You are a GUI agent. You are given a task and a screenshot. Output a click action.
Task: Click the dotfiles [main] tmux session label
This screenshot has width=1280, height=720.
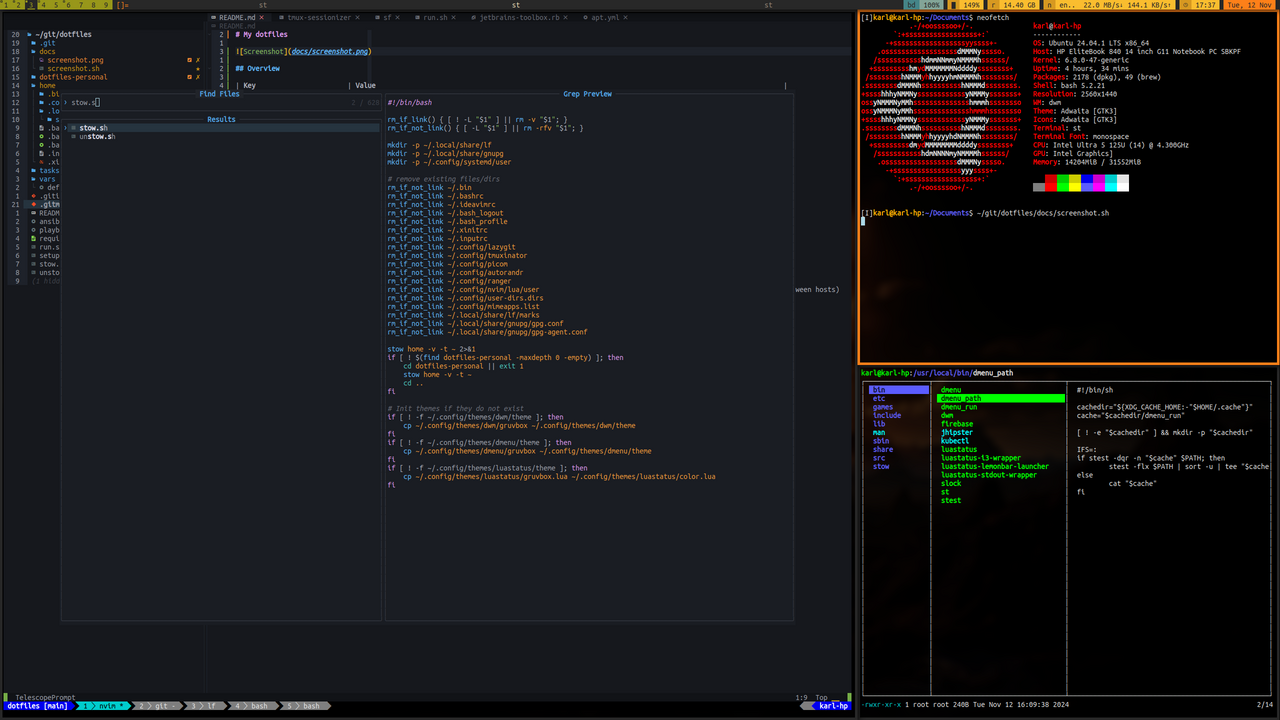[x=37, y=706]
